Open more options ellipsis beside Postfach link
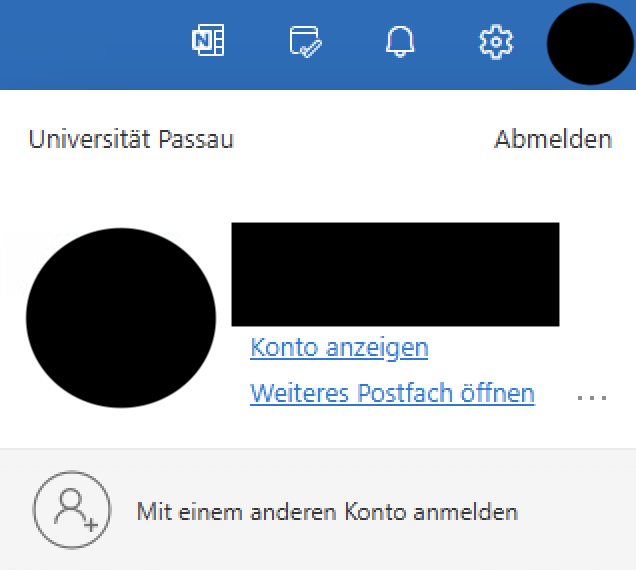Image resolution: width=636 pixels, height=570 pixels. pyautogui.click(x=592, y=398)
